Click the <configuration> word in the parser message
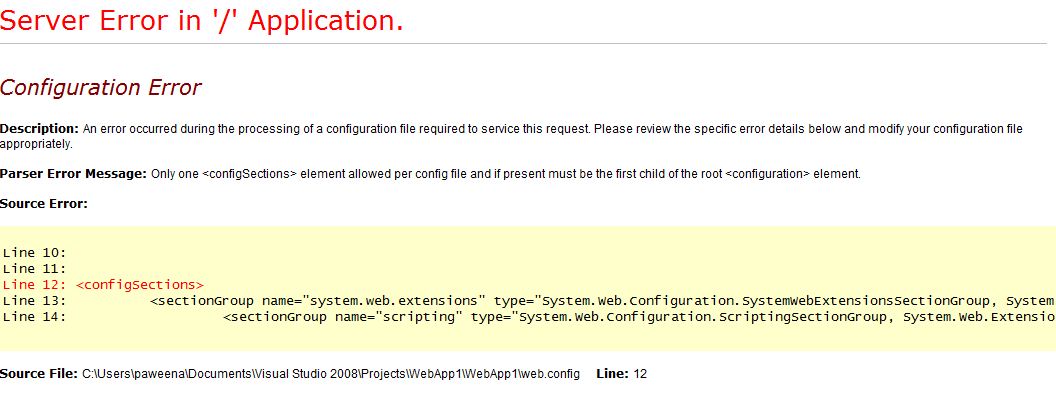 tap(767, 174)
